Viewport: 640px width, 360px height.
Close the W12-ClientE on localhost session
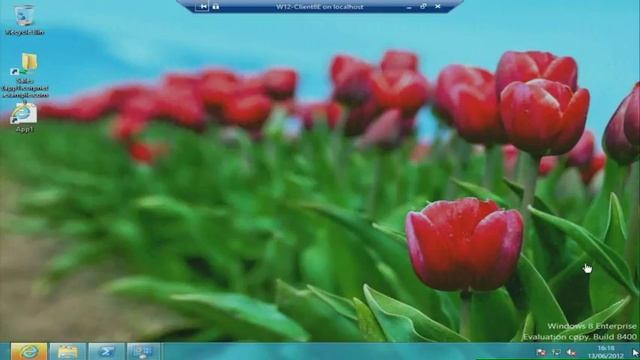coord(438,7)
